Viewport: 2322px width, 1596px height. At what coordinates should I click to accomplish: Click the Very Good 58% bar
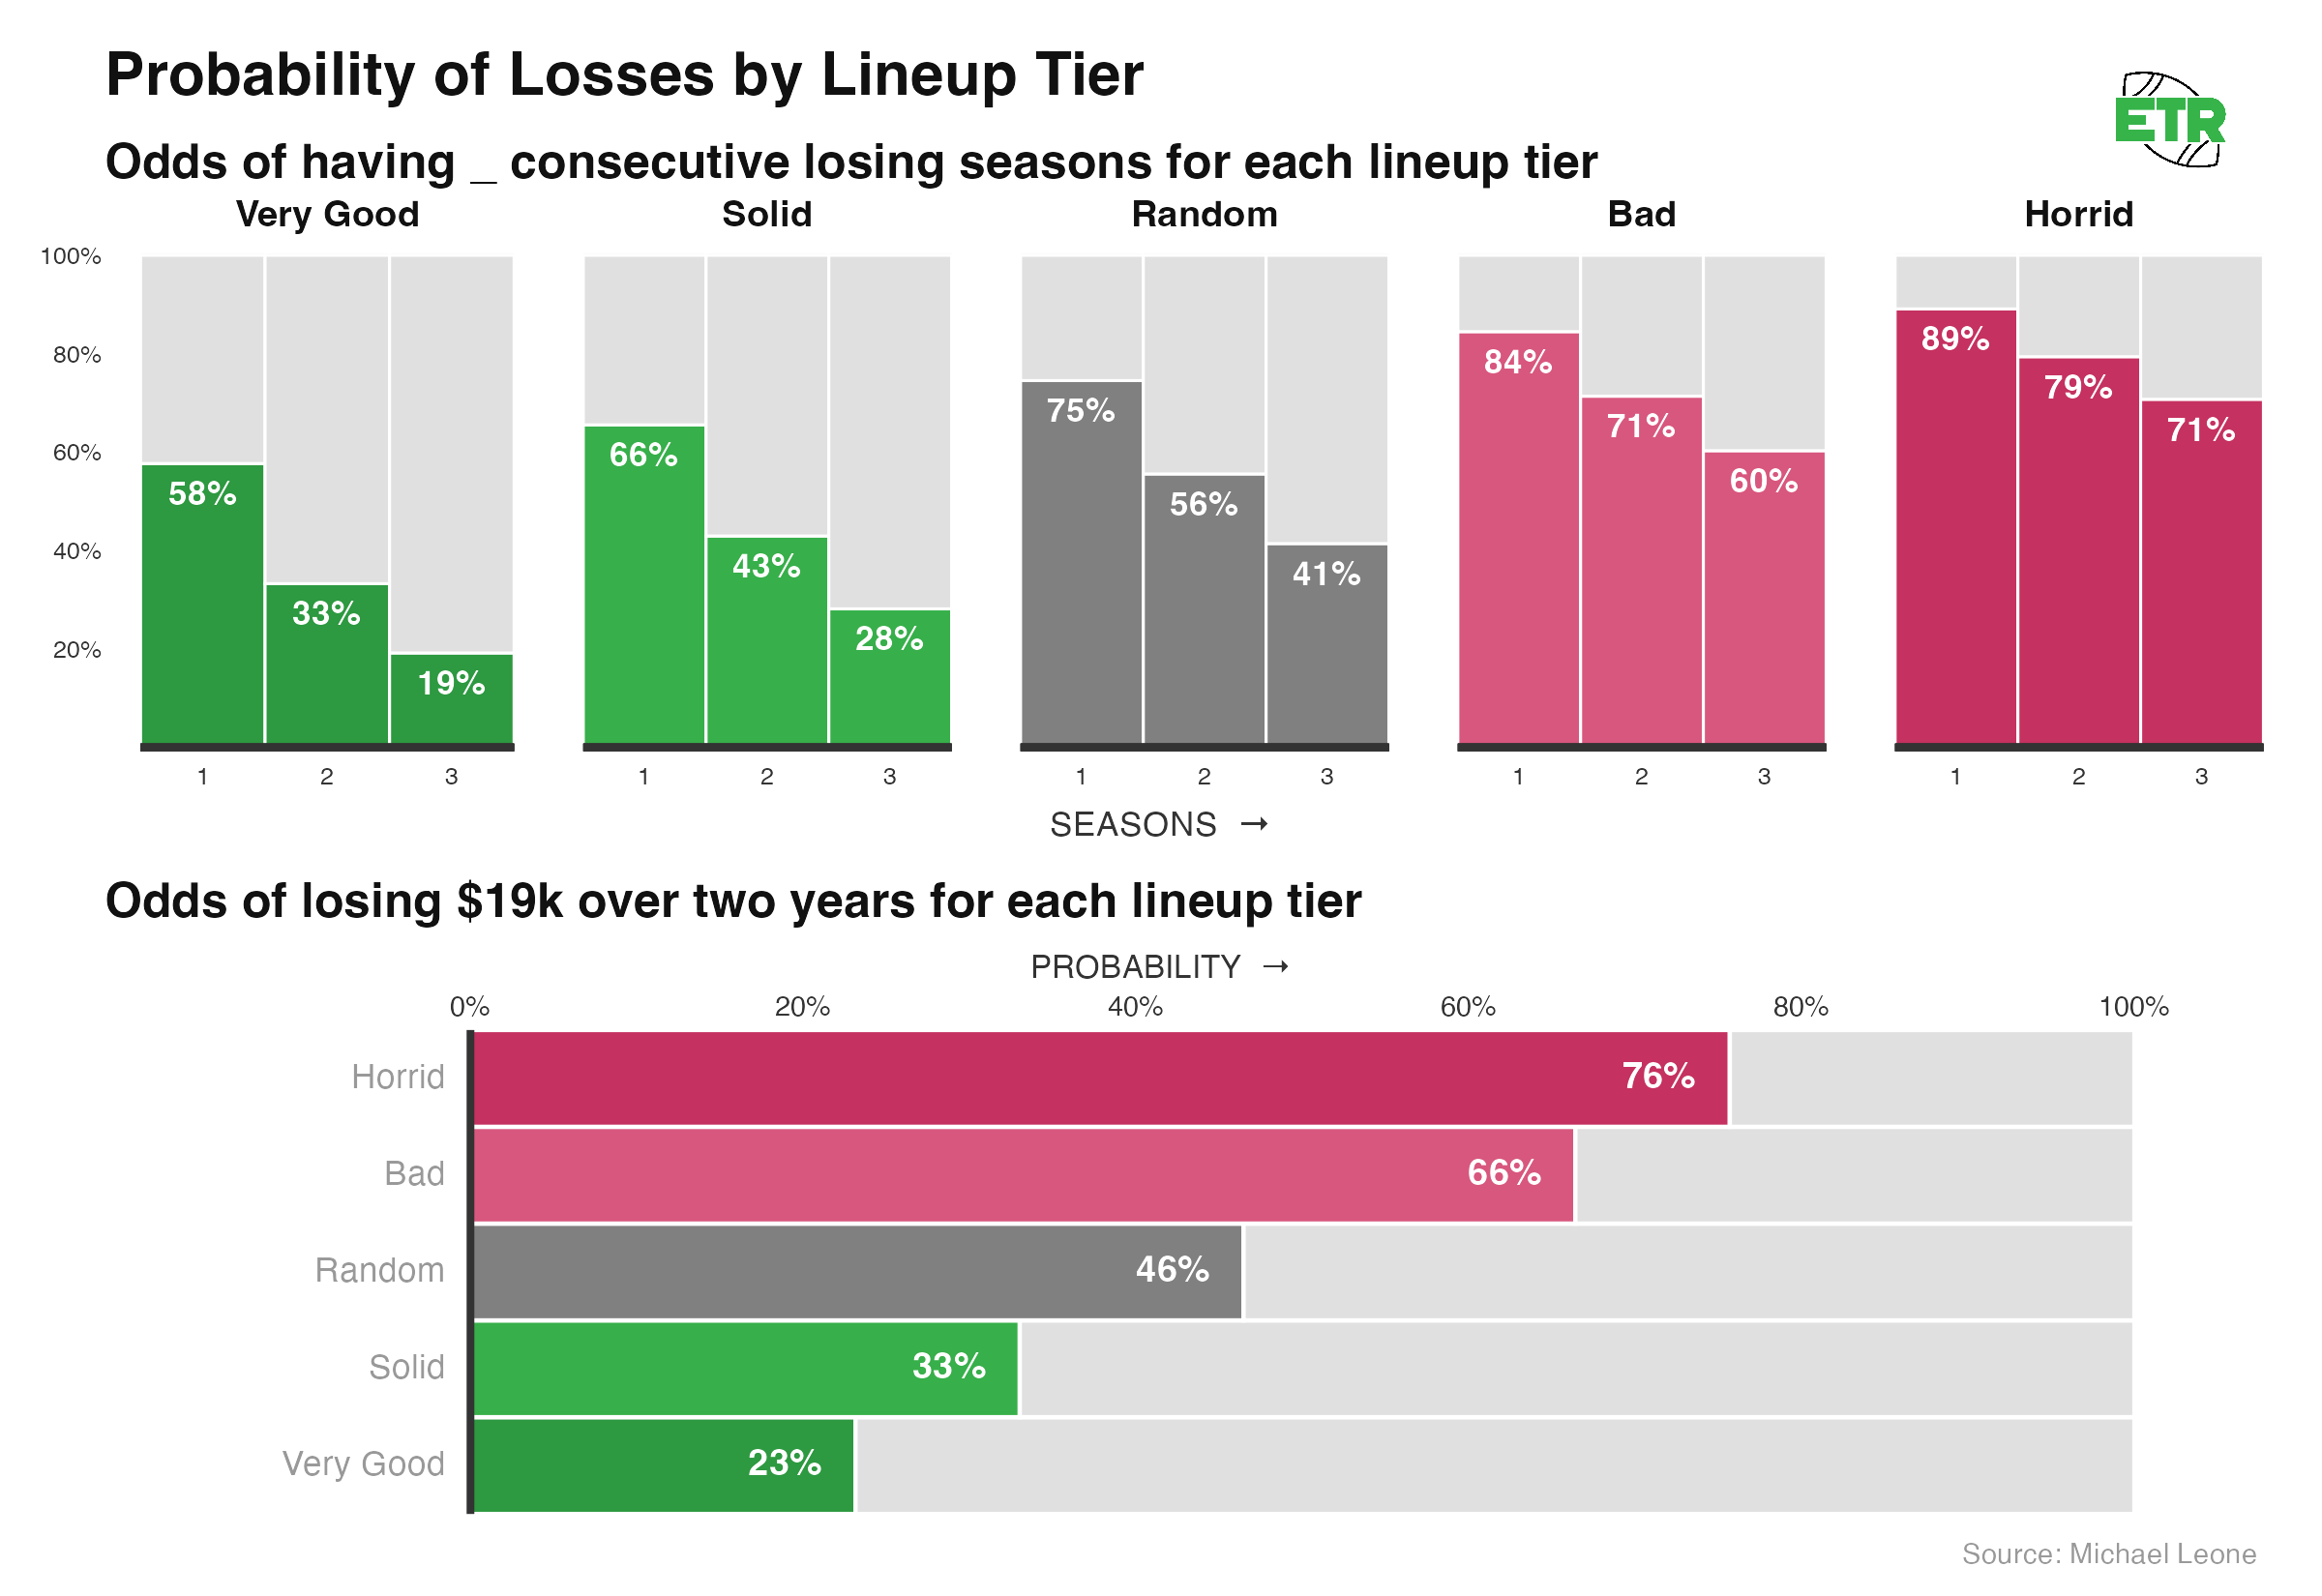click(x=203, y=603)
